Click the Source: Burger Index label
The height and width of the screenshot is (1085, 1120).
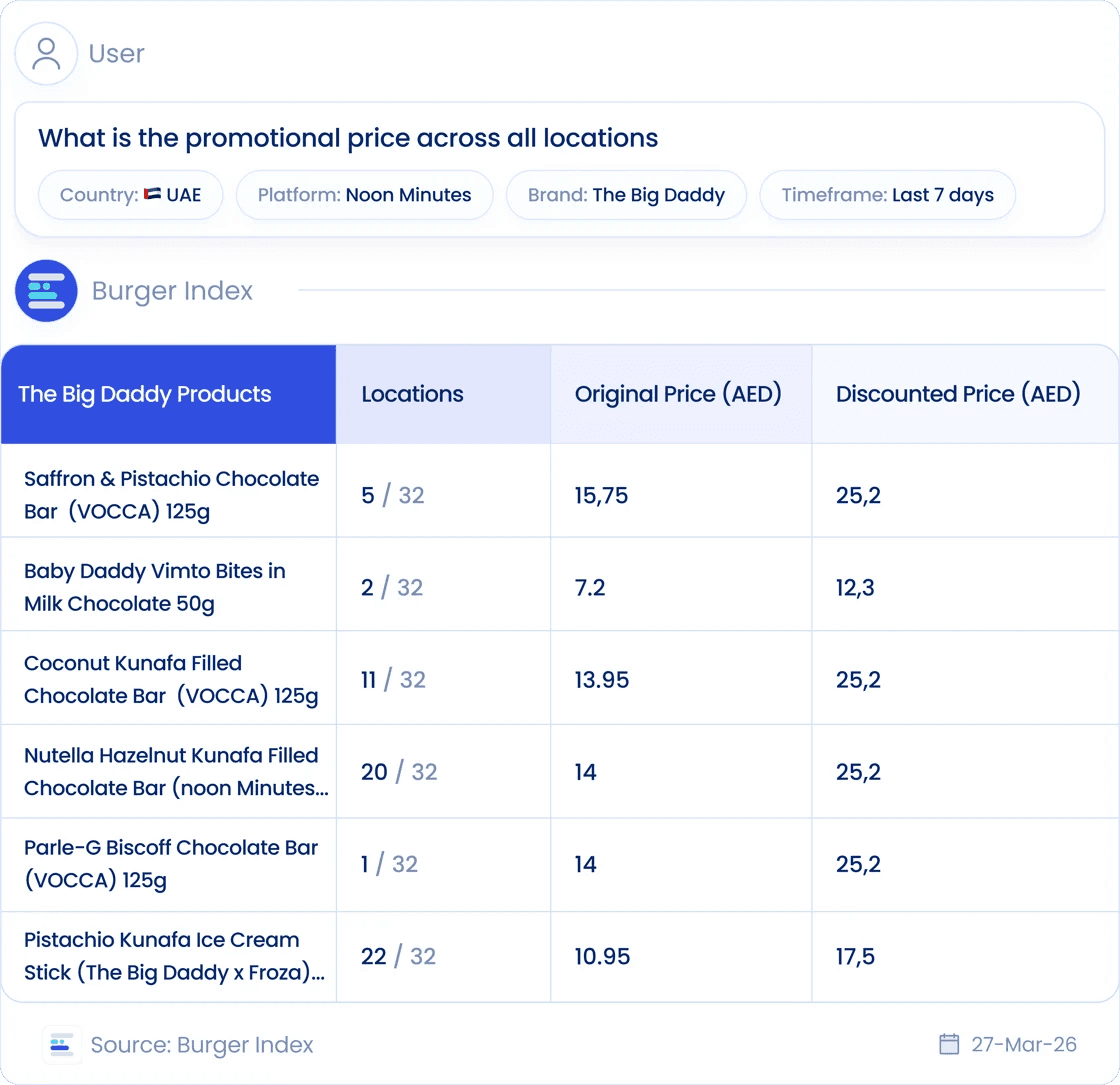pos(202,1045)
